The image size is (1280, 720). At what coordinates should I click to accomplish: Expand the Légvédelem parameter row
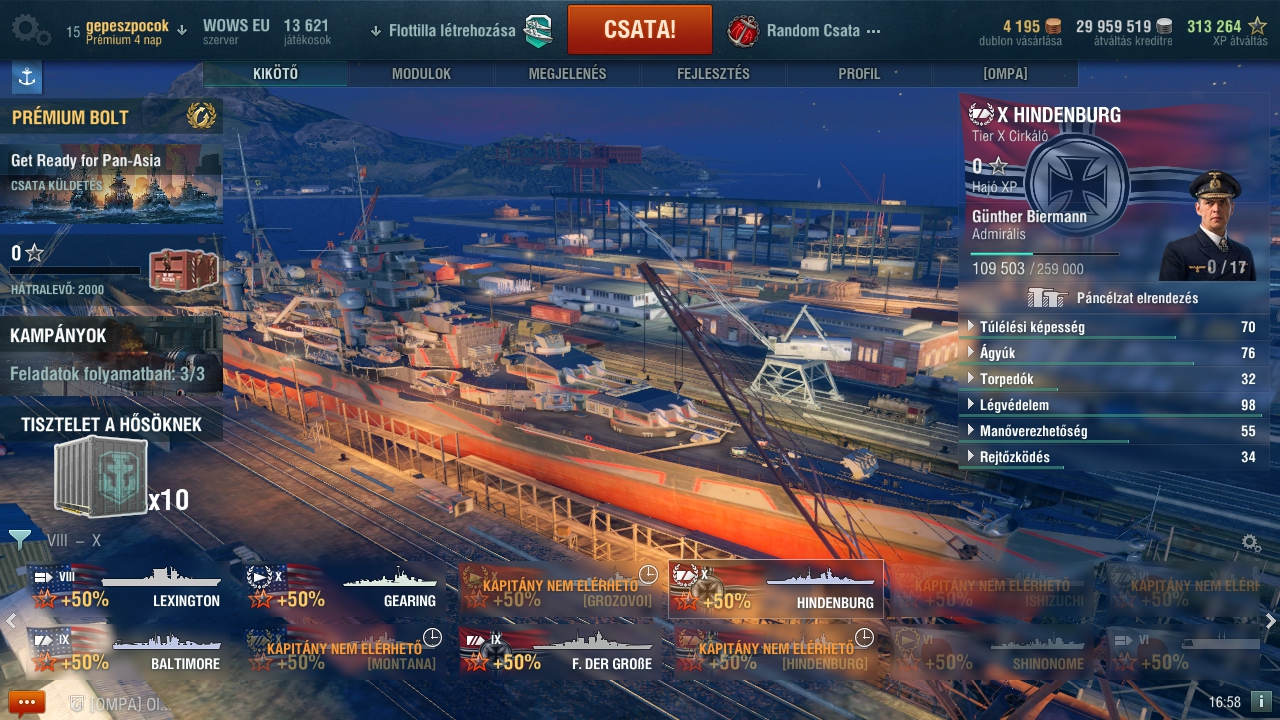(1113, 405)
